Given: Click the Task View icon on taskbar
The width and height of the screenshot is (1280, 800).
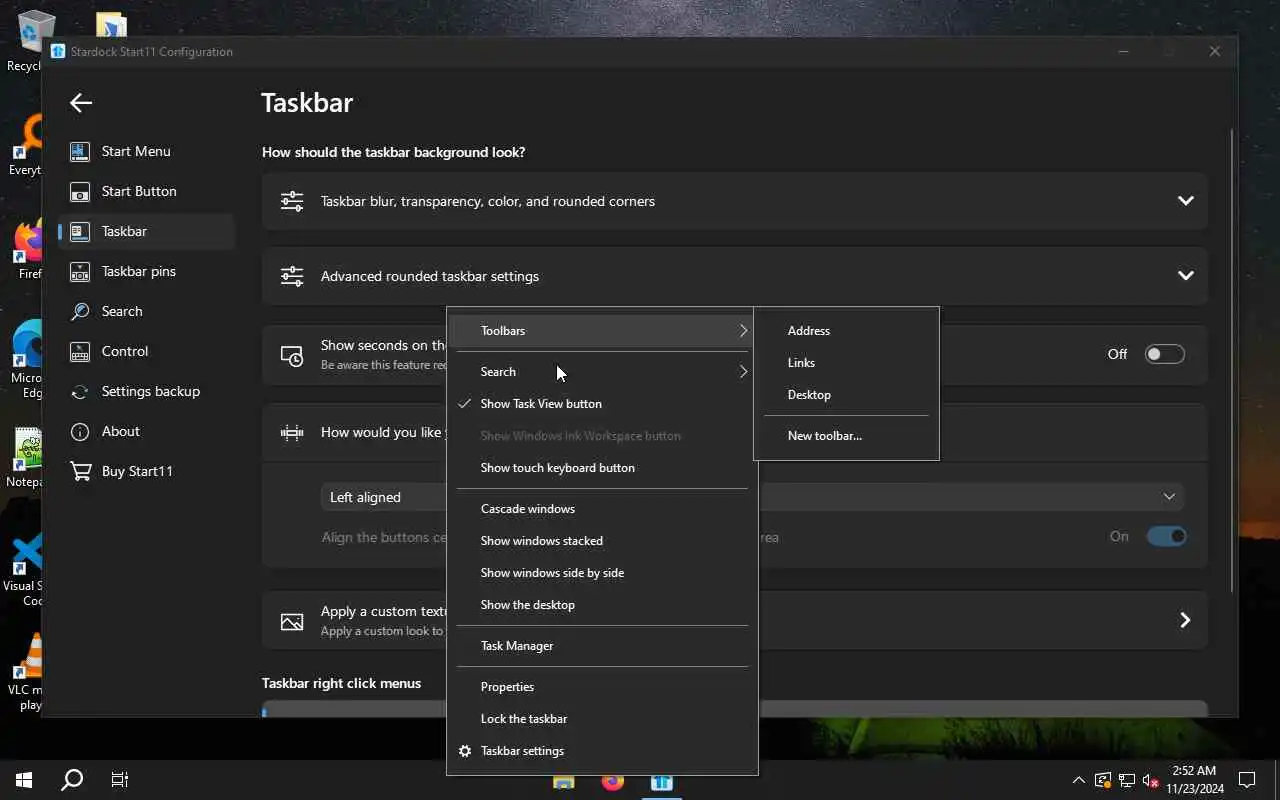Looking at the screenshot, I should pyautogui.click(x=120, y=780).
